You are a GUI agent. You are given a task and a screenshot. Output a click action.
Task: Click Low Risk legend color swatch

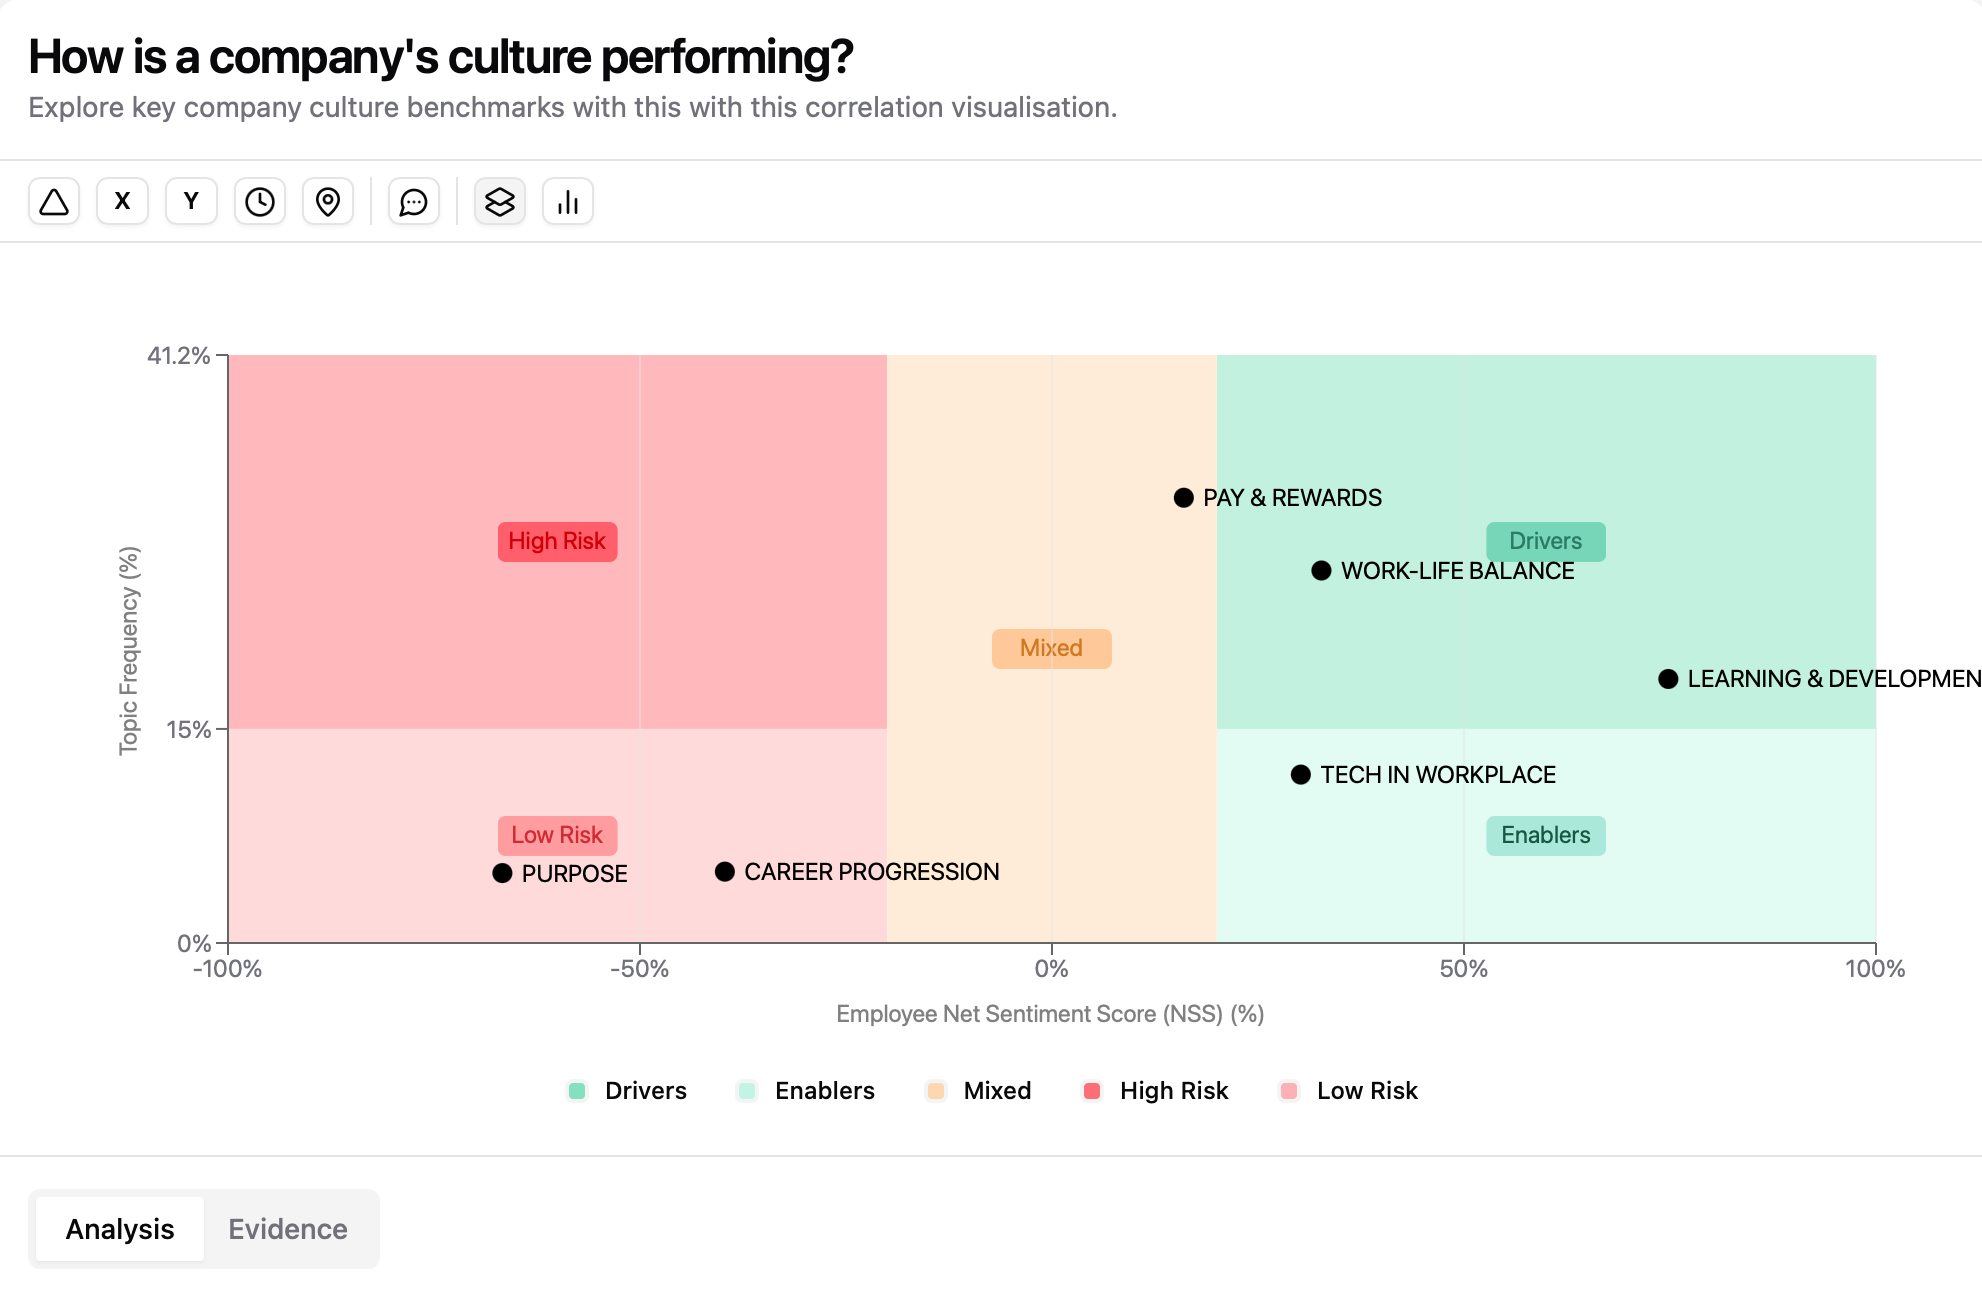[1289, 1091]
